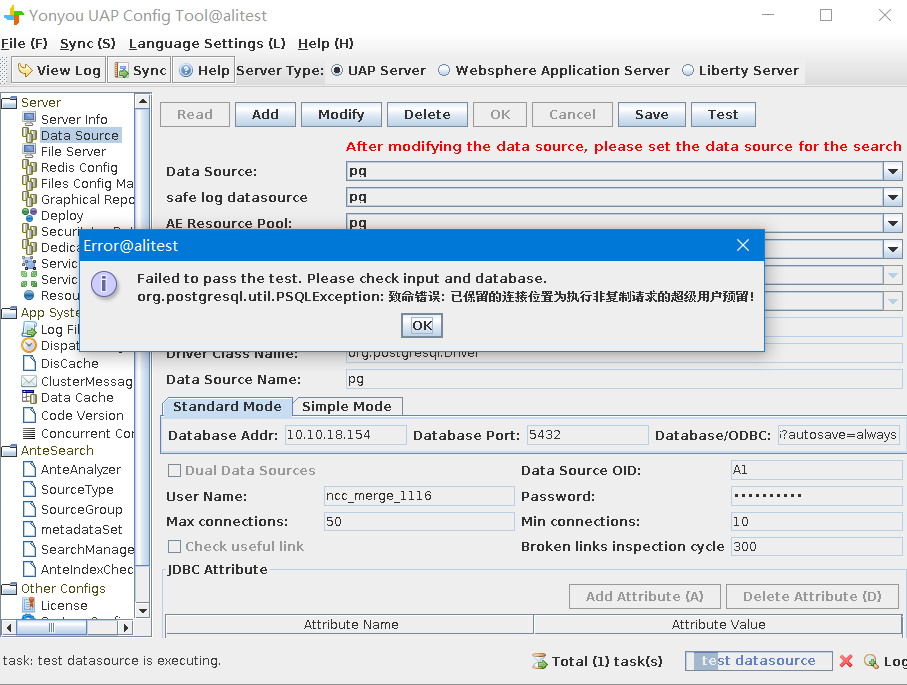Click the Password field
Image resolution: width=907 pixels, height=685 pixels.
click(x=817, y=496)
